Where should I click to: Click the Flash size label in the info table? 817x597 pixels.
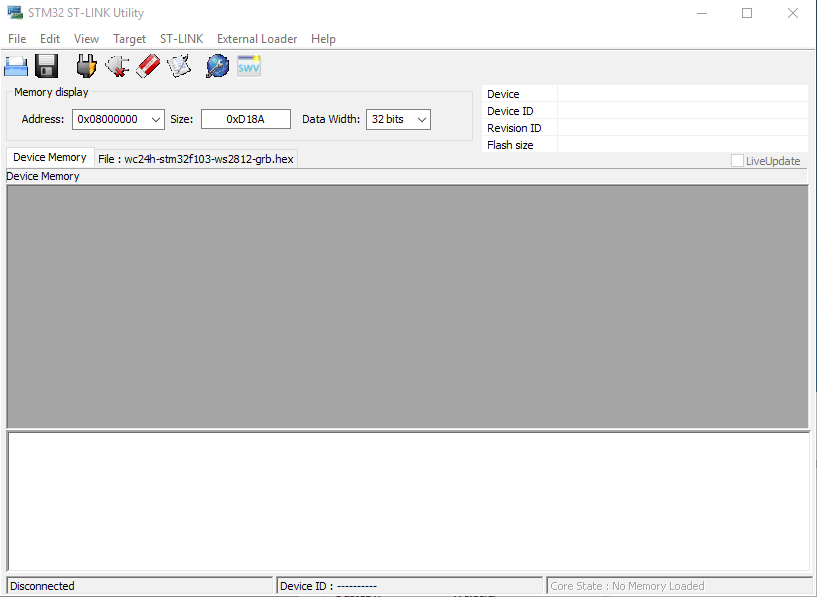[510, 145]
